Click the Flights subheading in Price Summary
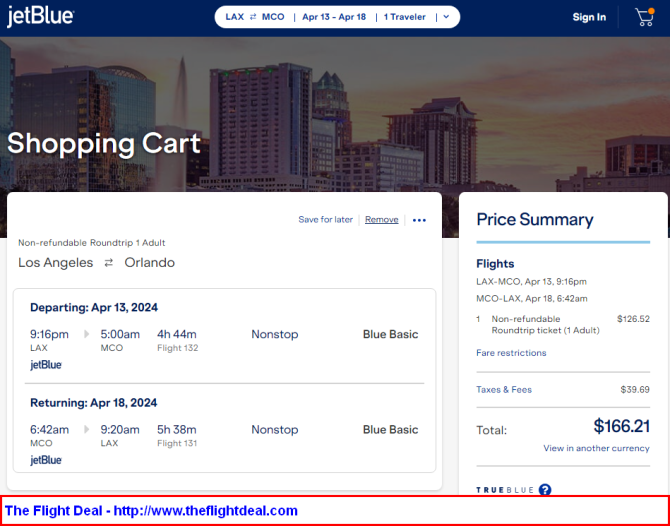This screenshot has height=526, width=670. pyautogui.click(x=495, y=264)
